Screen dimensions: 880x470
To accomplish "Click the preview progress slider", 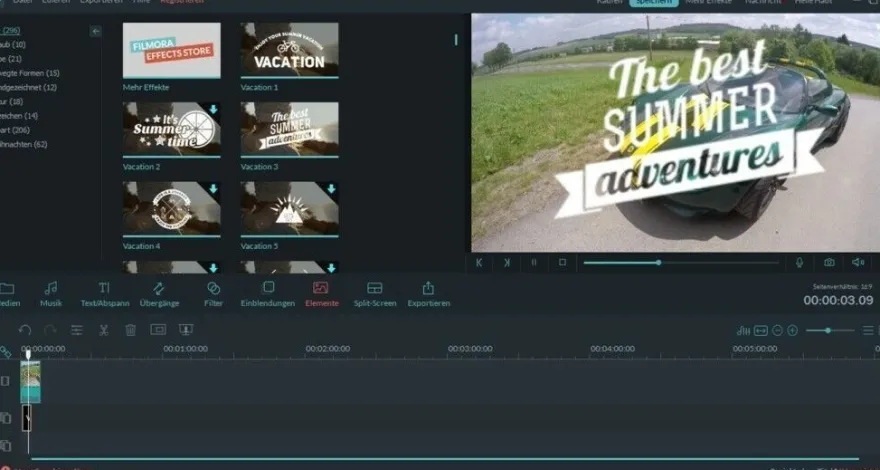I will coord(681,262).
